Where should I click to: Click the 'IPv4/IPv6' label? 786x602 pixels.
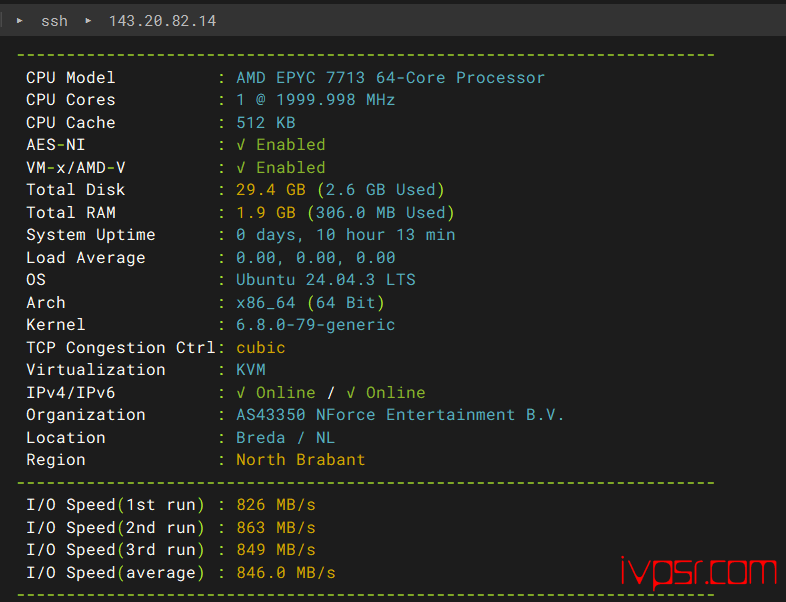click(71, 392)
